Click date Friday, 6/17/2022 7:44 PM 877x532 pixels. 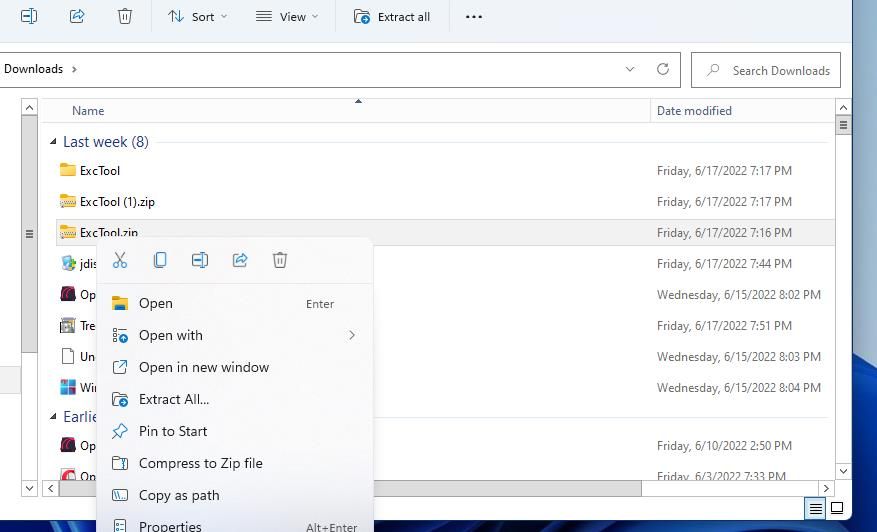coord(724,263)
